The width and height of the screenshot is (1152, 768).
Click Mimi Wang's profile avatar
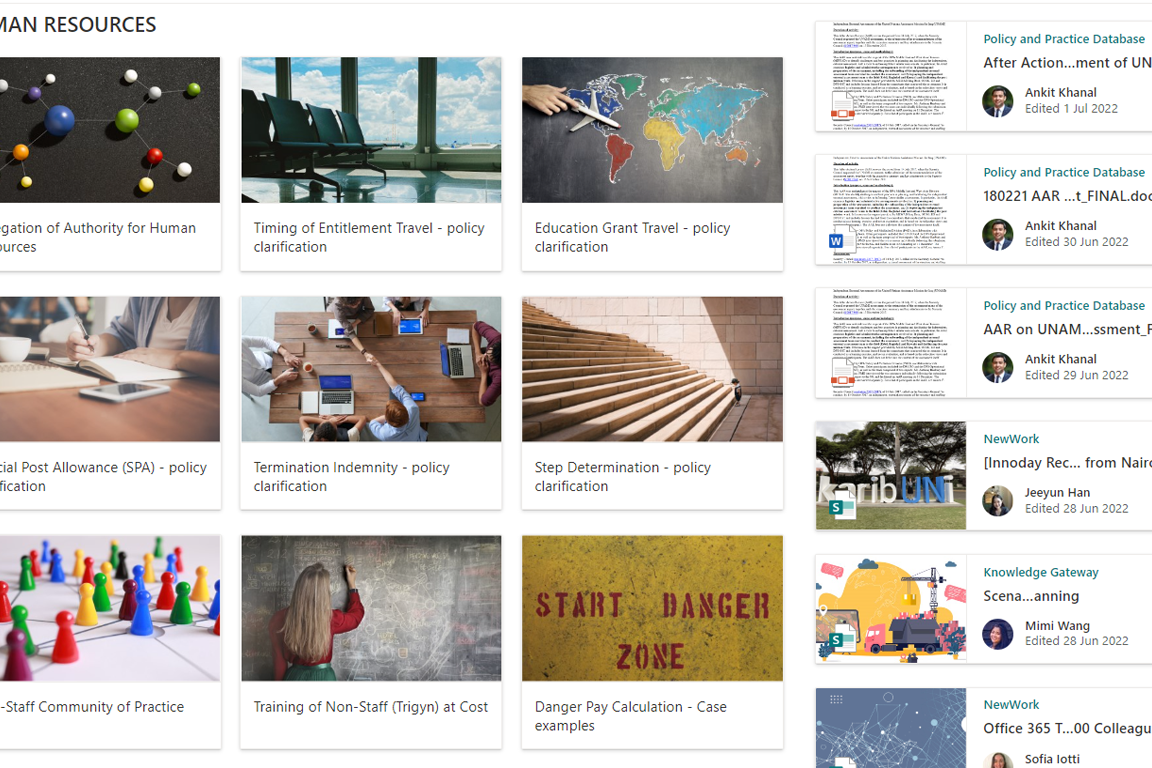pos(997,633)
